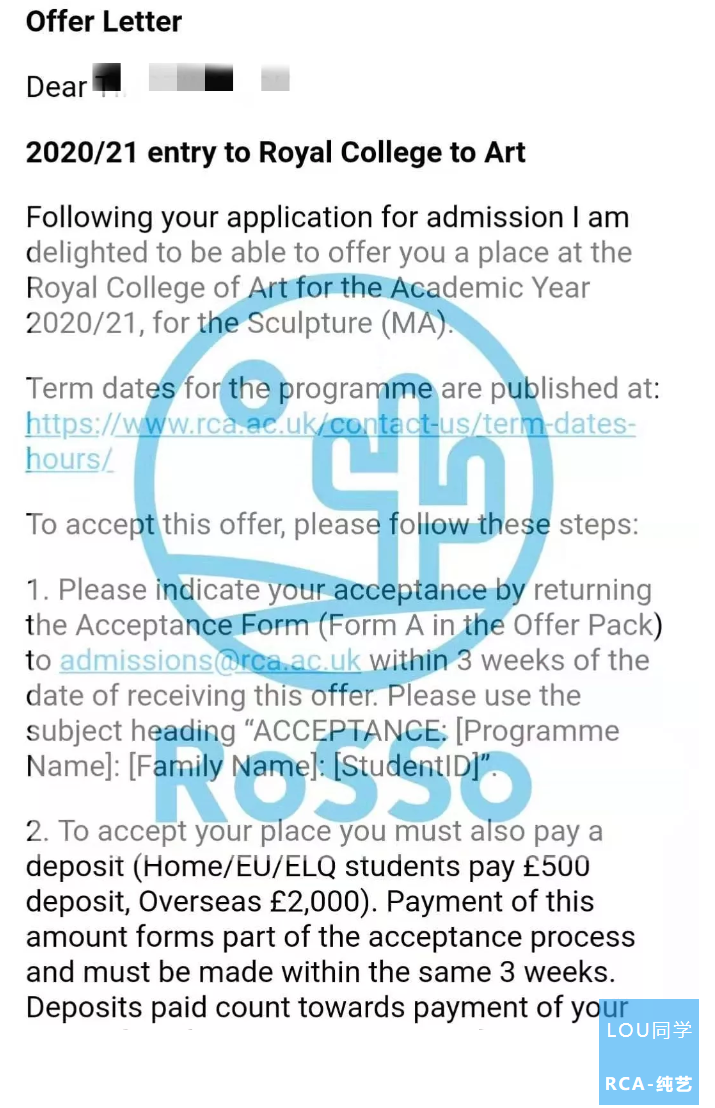This screenshot has width=715, height=1108.
Task: Click the 'hours/' second line of link
Action: point(69,459)
